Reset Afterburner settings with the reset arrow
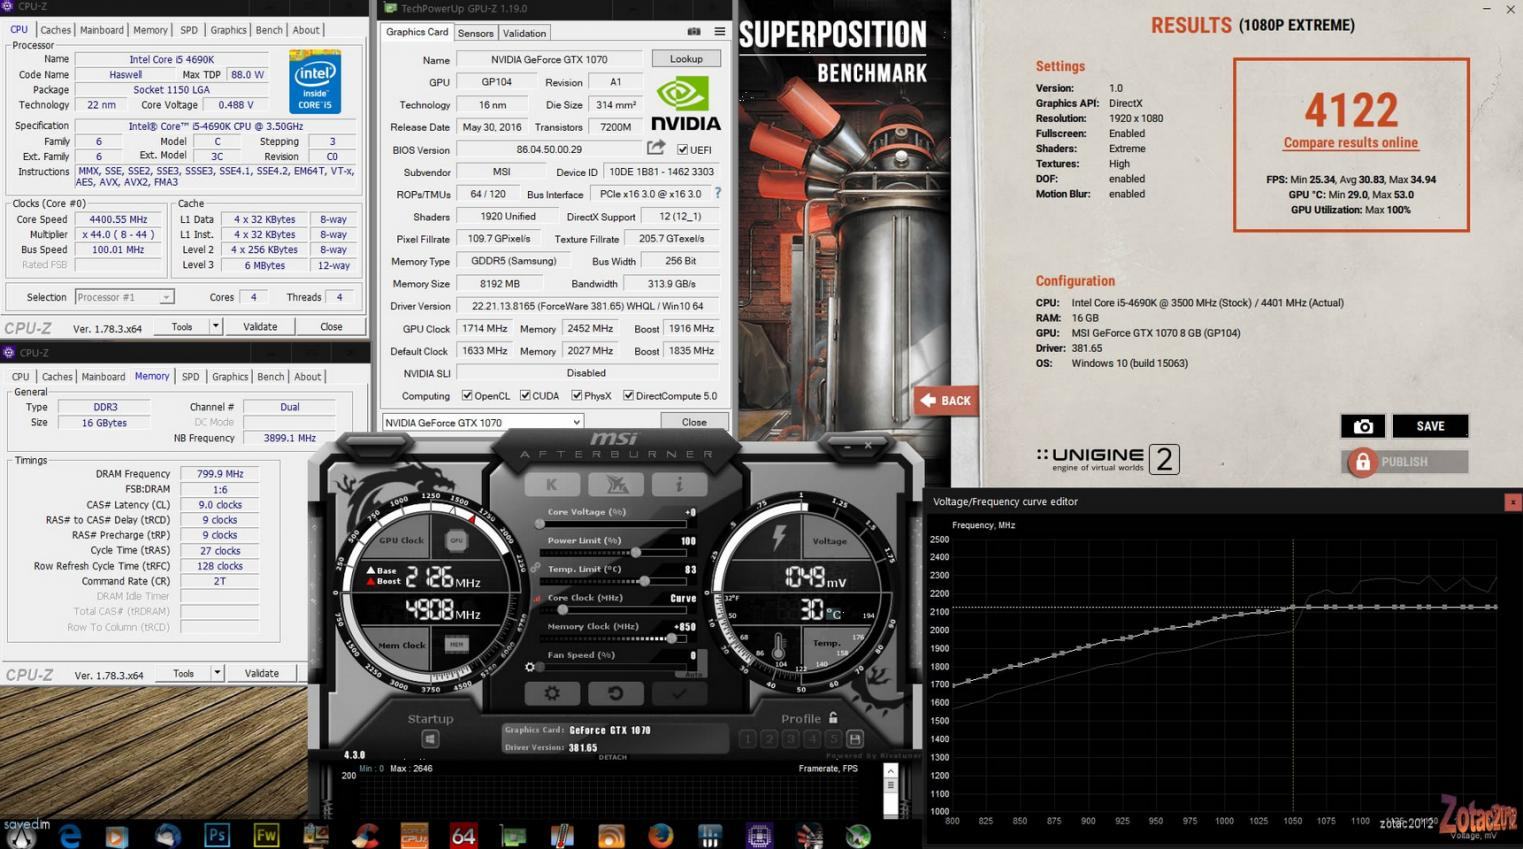Image resolution: width=1523 pixels, height=849 pixels. click(615, 692)
